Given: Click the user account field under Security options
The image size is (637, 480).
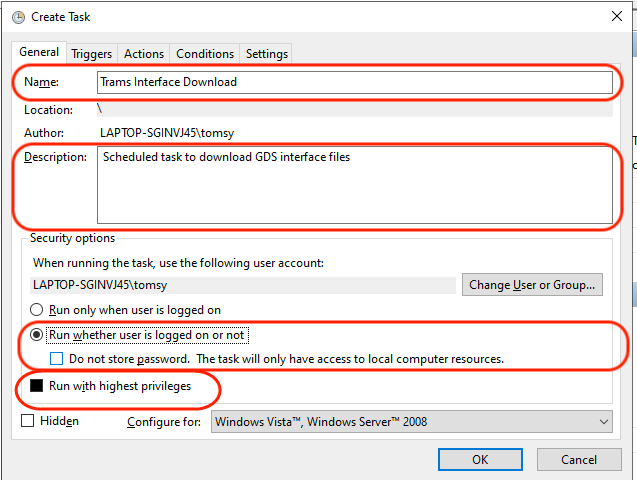Looking at the screenshot, I should coord(243,285).
